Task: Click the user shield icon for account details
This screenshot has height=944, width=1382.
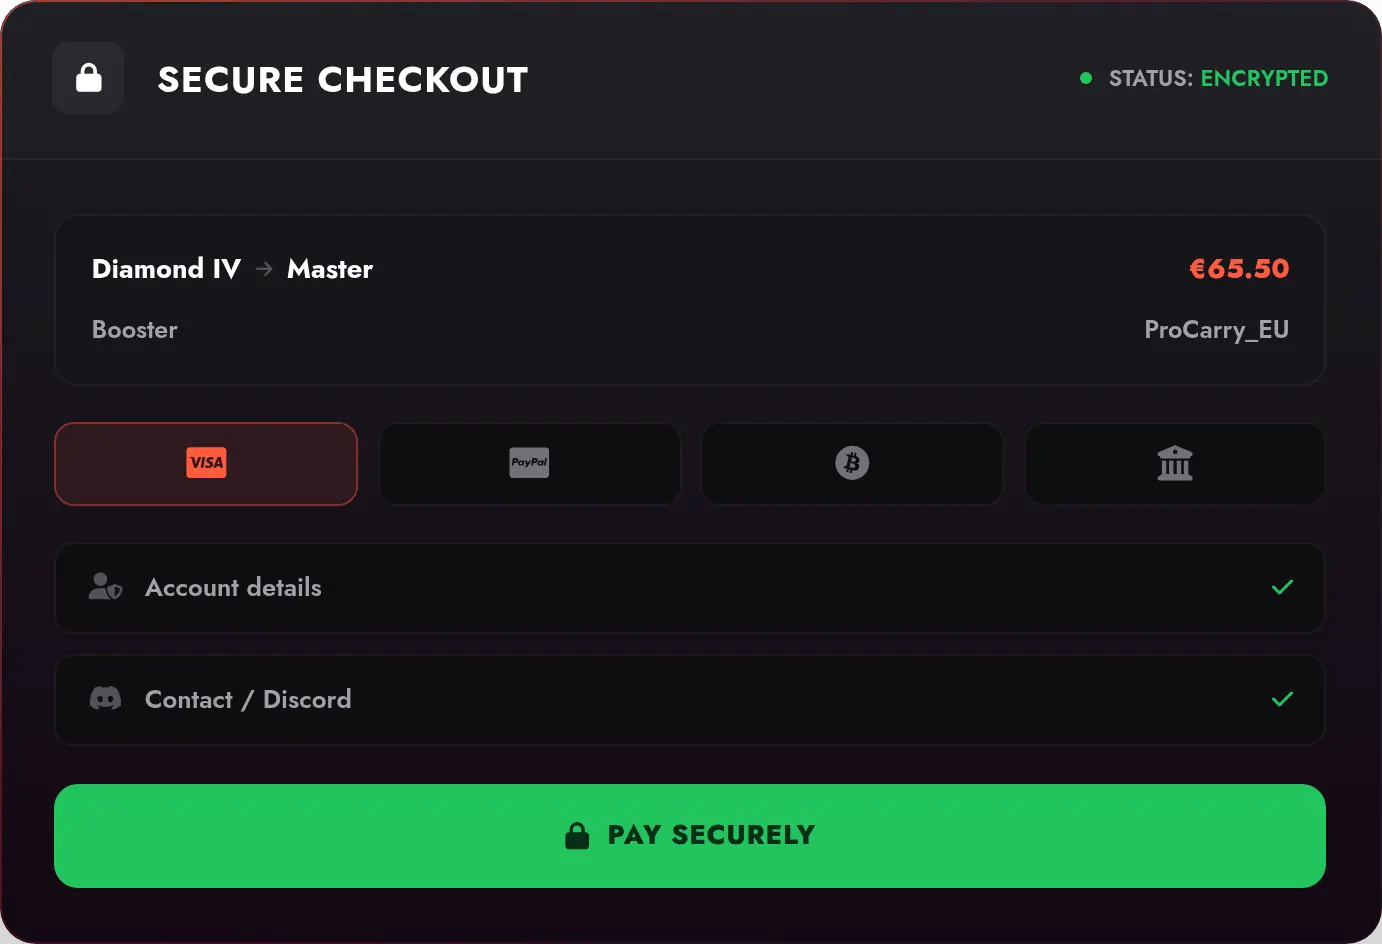Action: (105, 587)
